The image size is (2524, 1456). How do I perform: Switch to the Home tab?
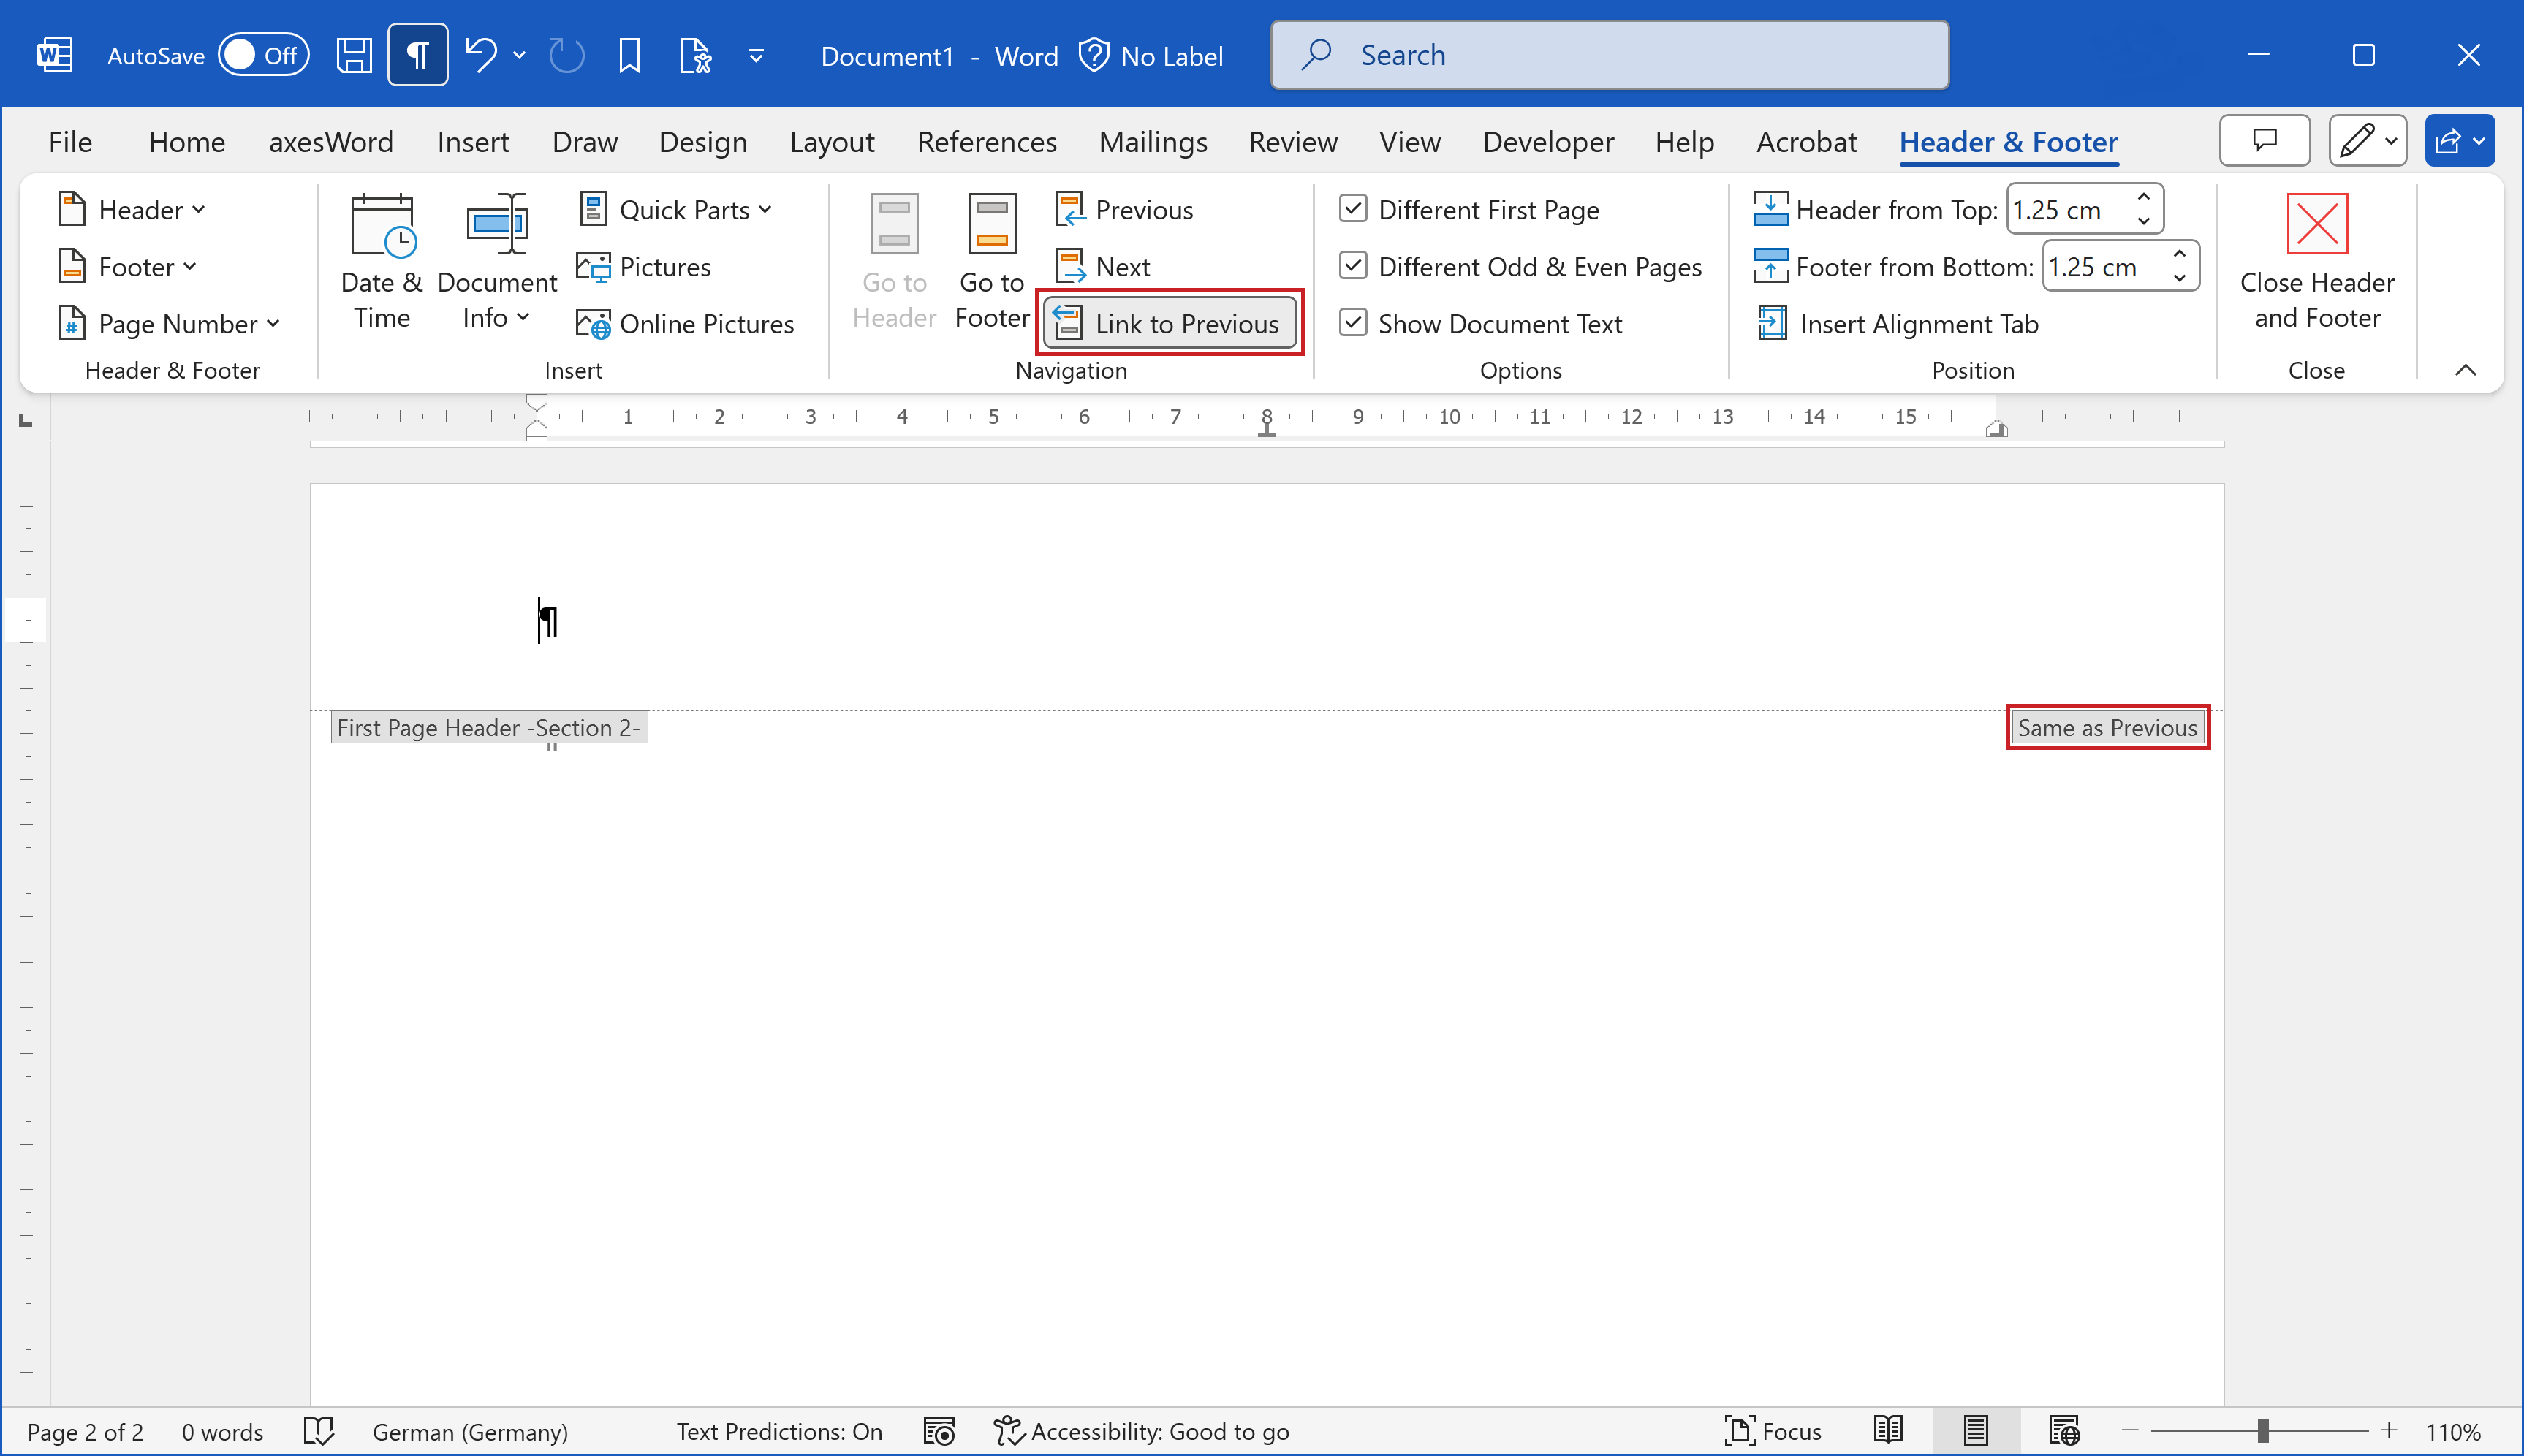[187, 142]
